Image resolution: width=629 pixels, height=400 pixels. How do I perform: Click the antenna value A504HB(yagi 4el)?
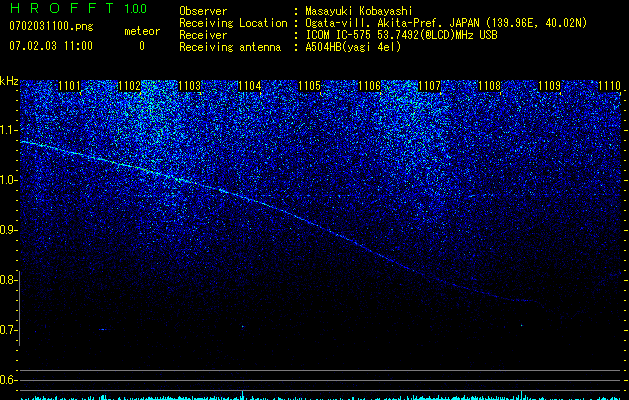point(353,47)
